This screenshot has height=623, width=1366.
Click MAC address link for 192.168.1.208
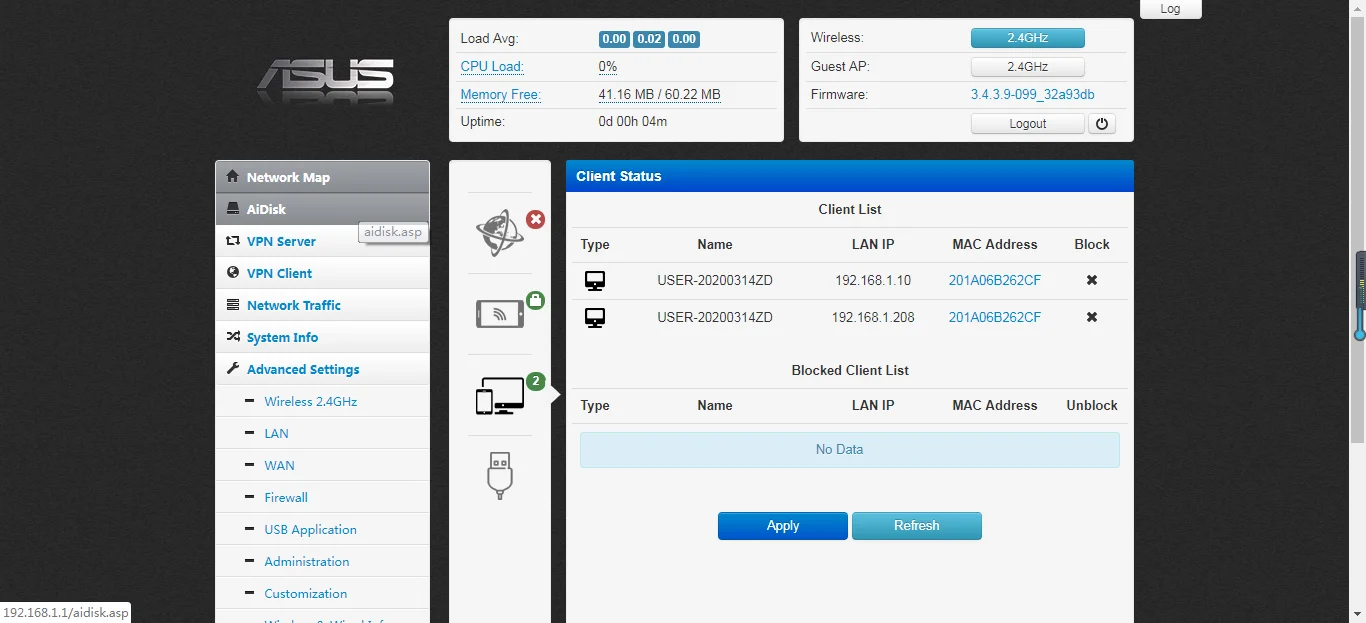pos(995,318)
